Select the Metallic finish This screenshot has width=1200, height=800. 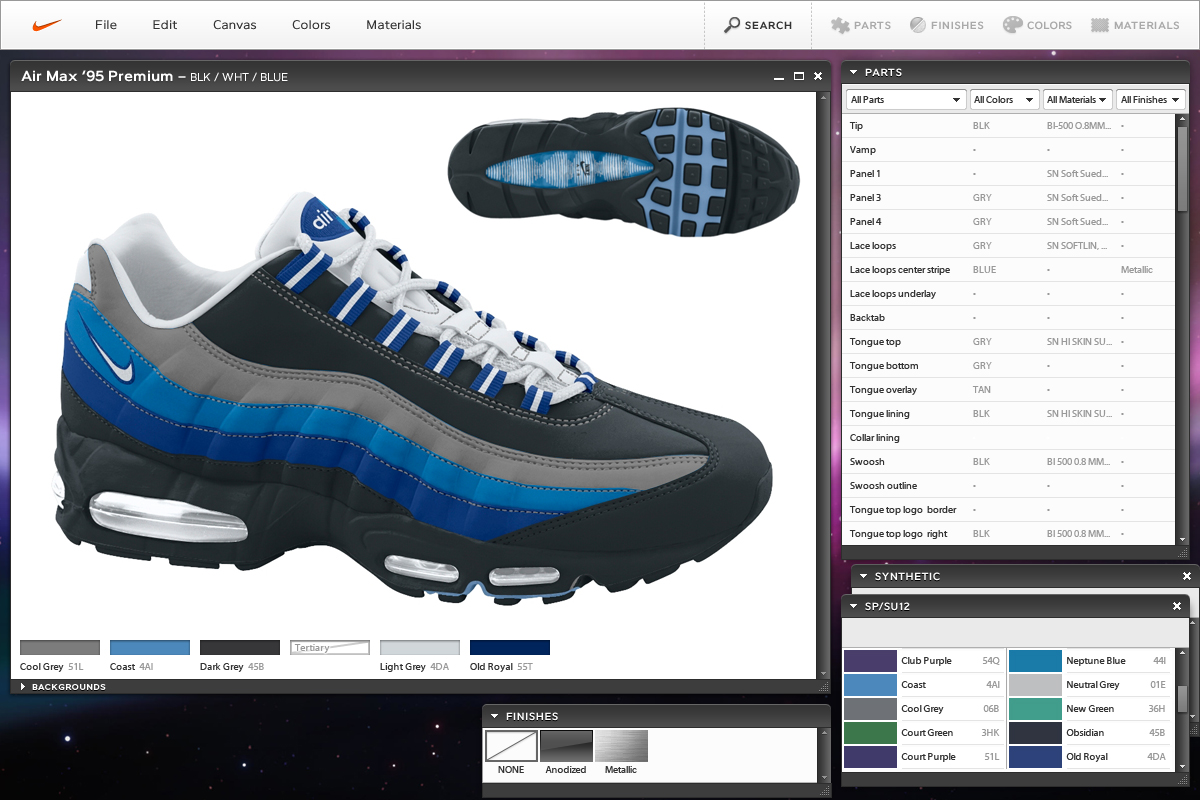point(621,746)
